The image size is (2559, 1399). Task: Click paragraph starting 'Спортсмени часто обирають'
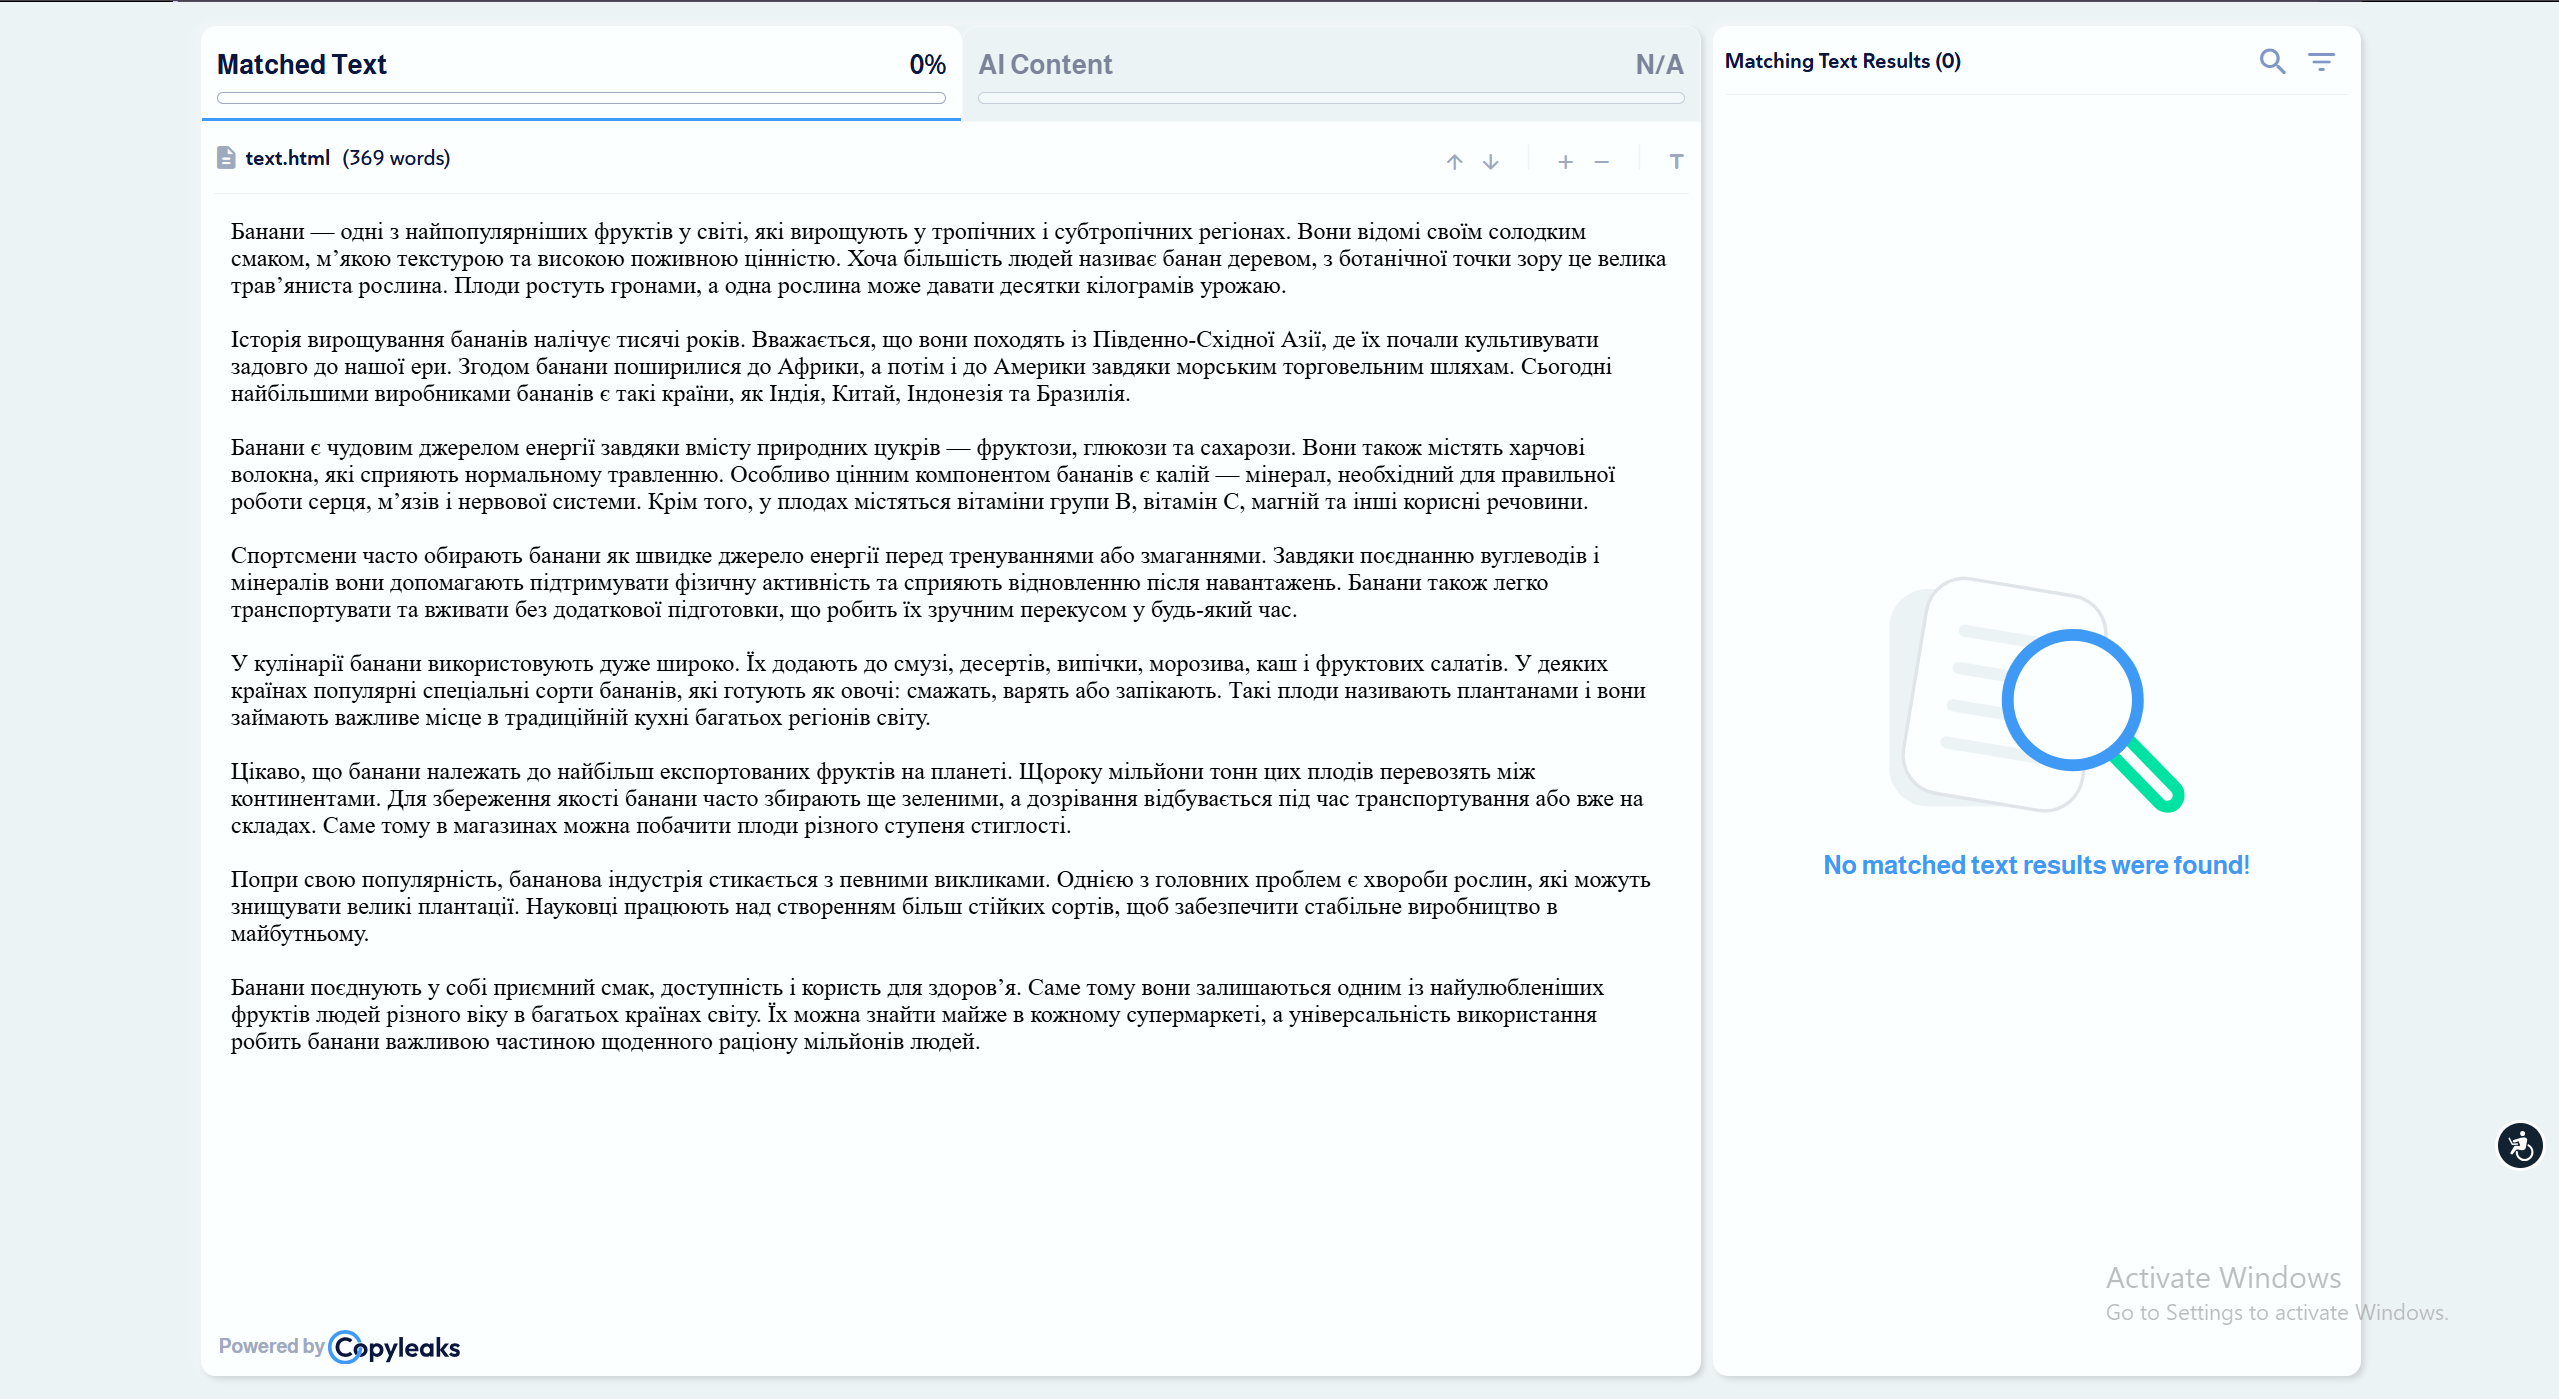click(915, 583)
